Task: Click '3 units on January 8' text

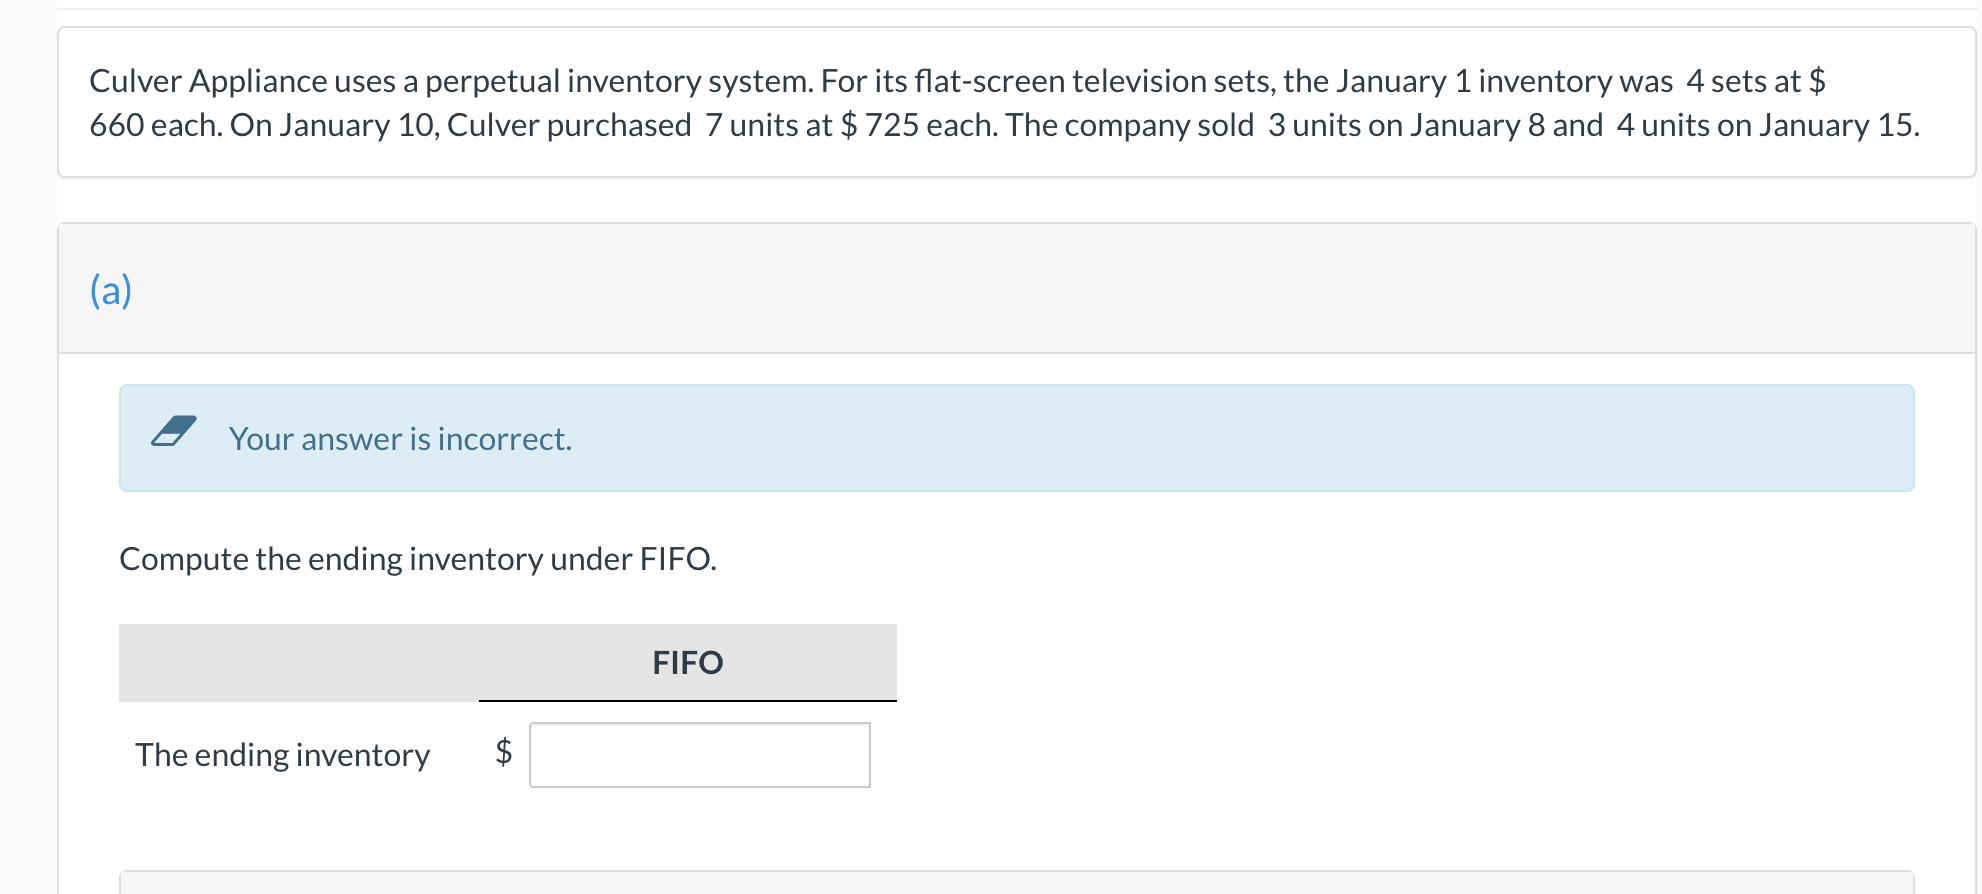Action: pyautogui.click(x=1406, y=126)
